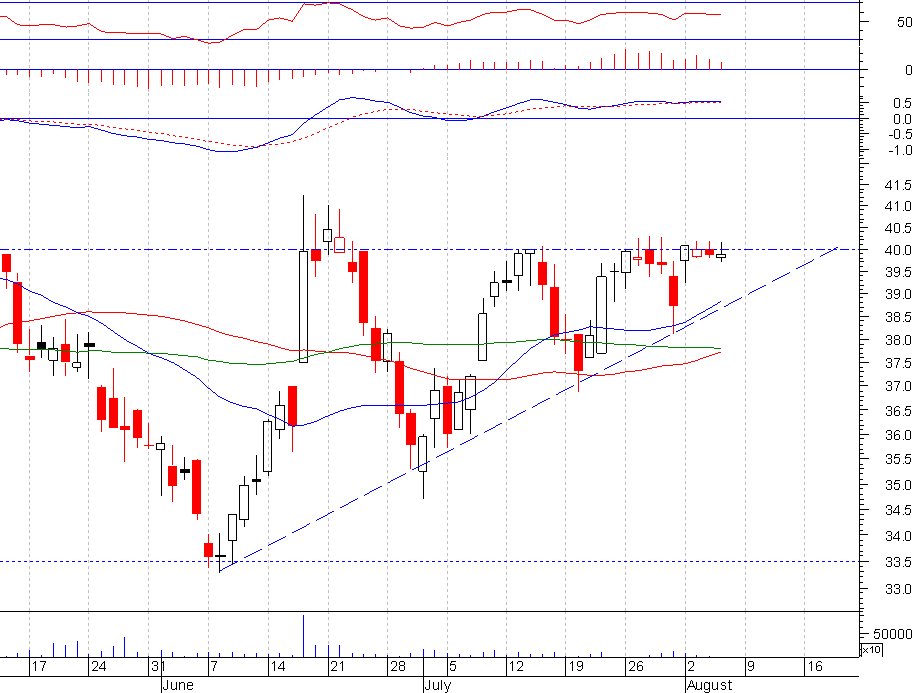This screenshot has height=693, width=916.
Task: Pick the -1.0 label on the MACD scale
Action: tap(900, 151)
